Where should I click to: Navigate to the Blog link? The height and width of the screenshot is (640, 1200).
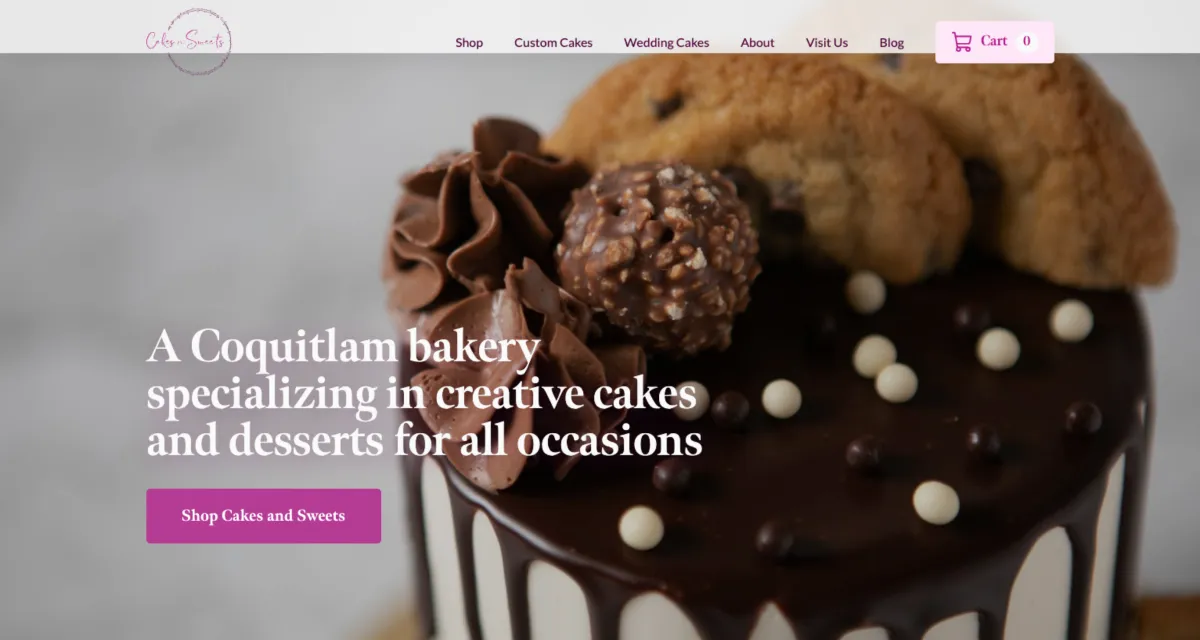tap(891, 43)
